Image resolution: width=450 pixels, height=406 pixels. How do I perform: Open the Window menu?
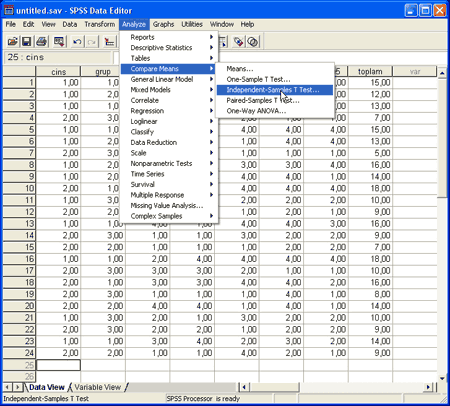point(222,24)
